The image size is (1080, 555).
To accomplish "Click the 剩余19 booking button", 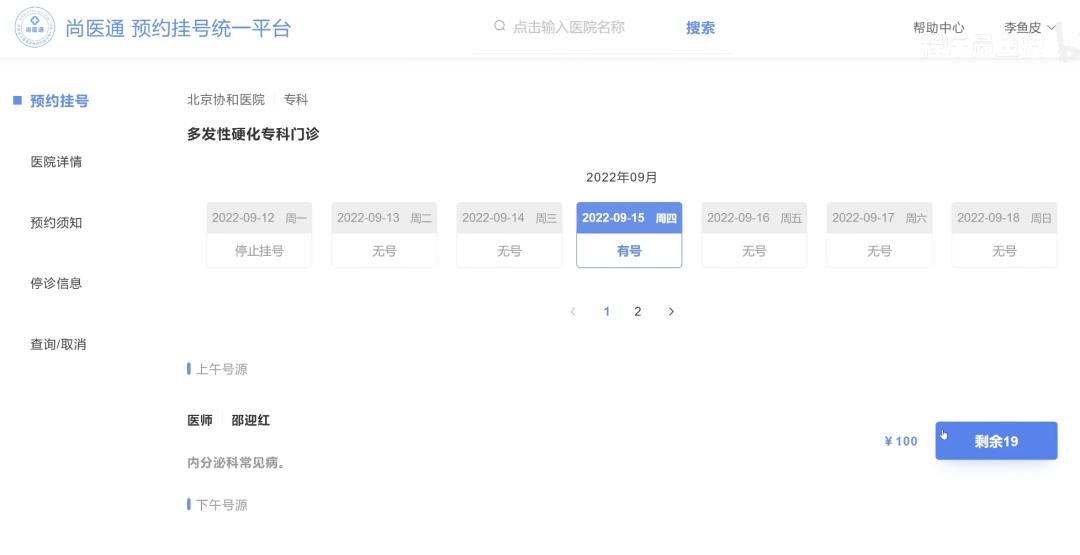I will pos(996,441).
